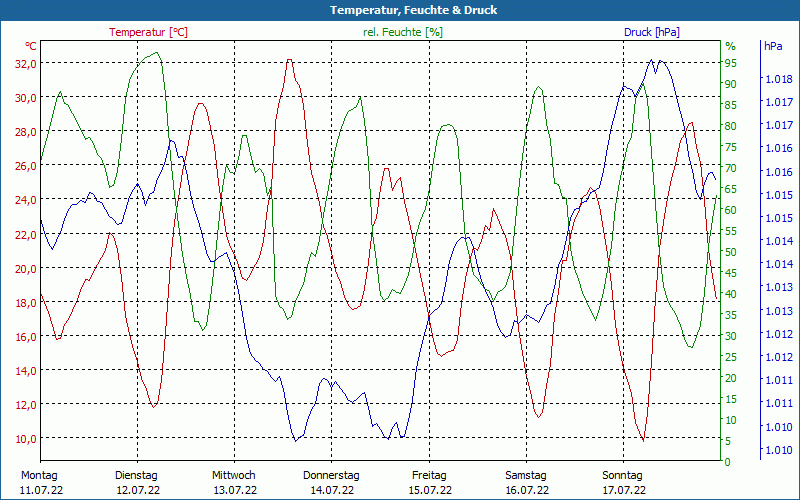Screen dimensions: 800x500
Task: Select the red 'Temperatur [°C]' legend label
Action: pos(148,32)
